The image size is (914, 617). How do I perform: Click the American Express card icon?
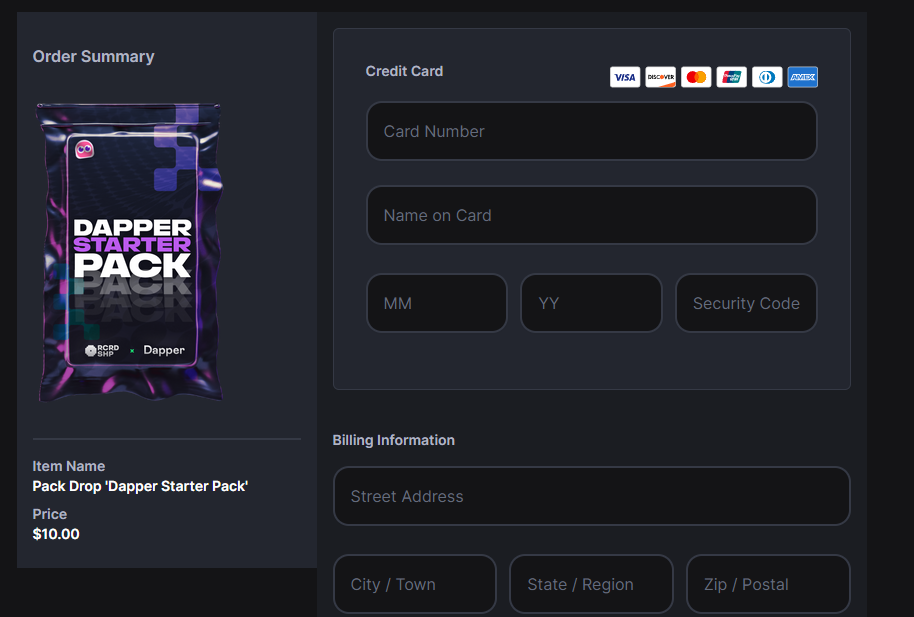pyautogui.click(x=803, y=77)
